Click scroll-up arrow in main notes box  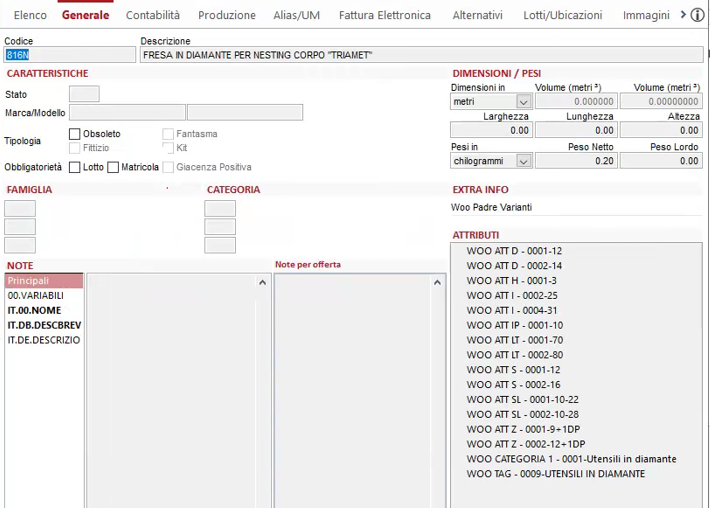click(x=263, y=283)
